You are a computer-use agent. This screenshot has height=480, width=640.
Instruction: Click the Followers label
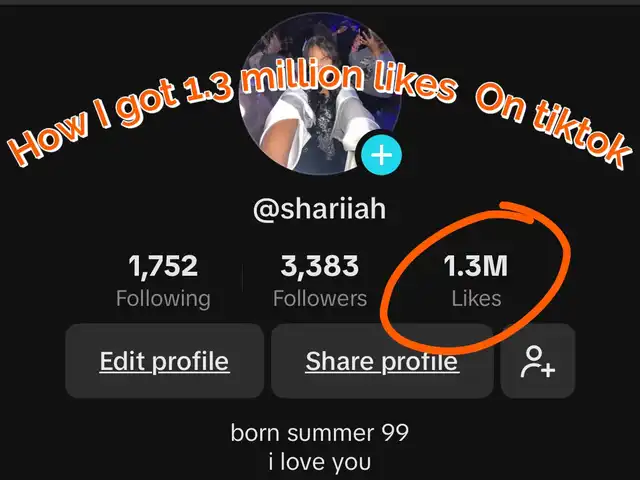(320, 299)
